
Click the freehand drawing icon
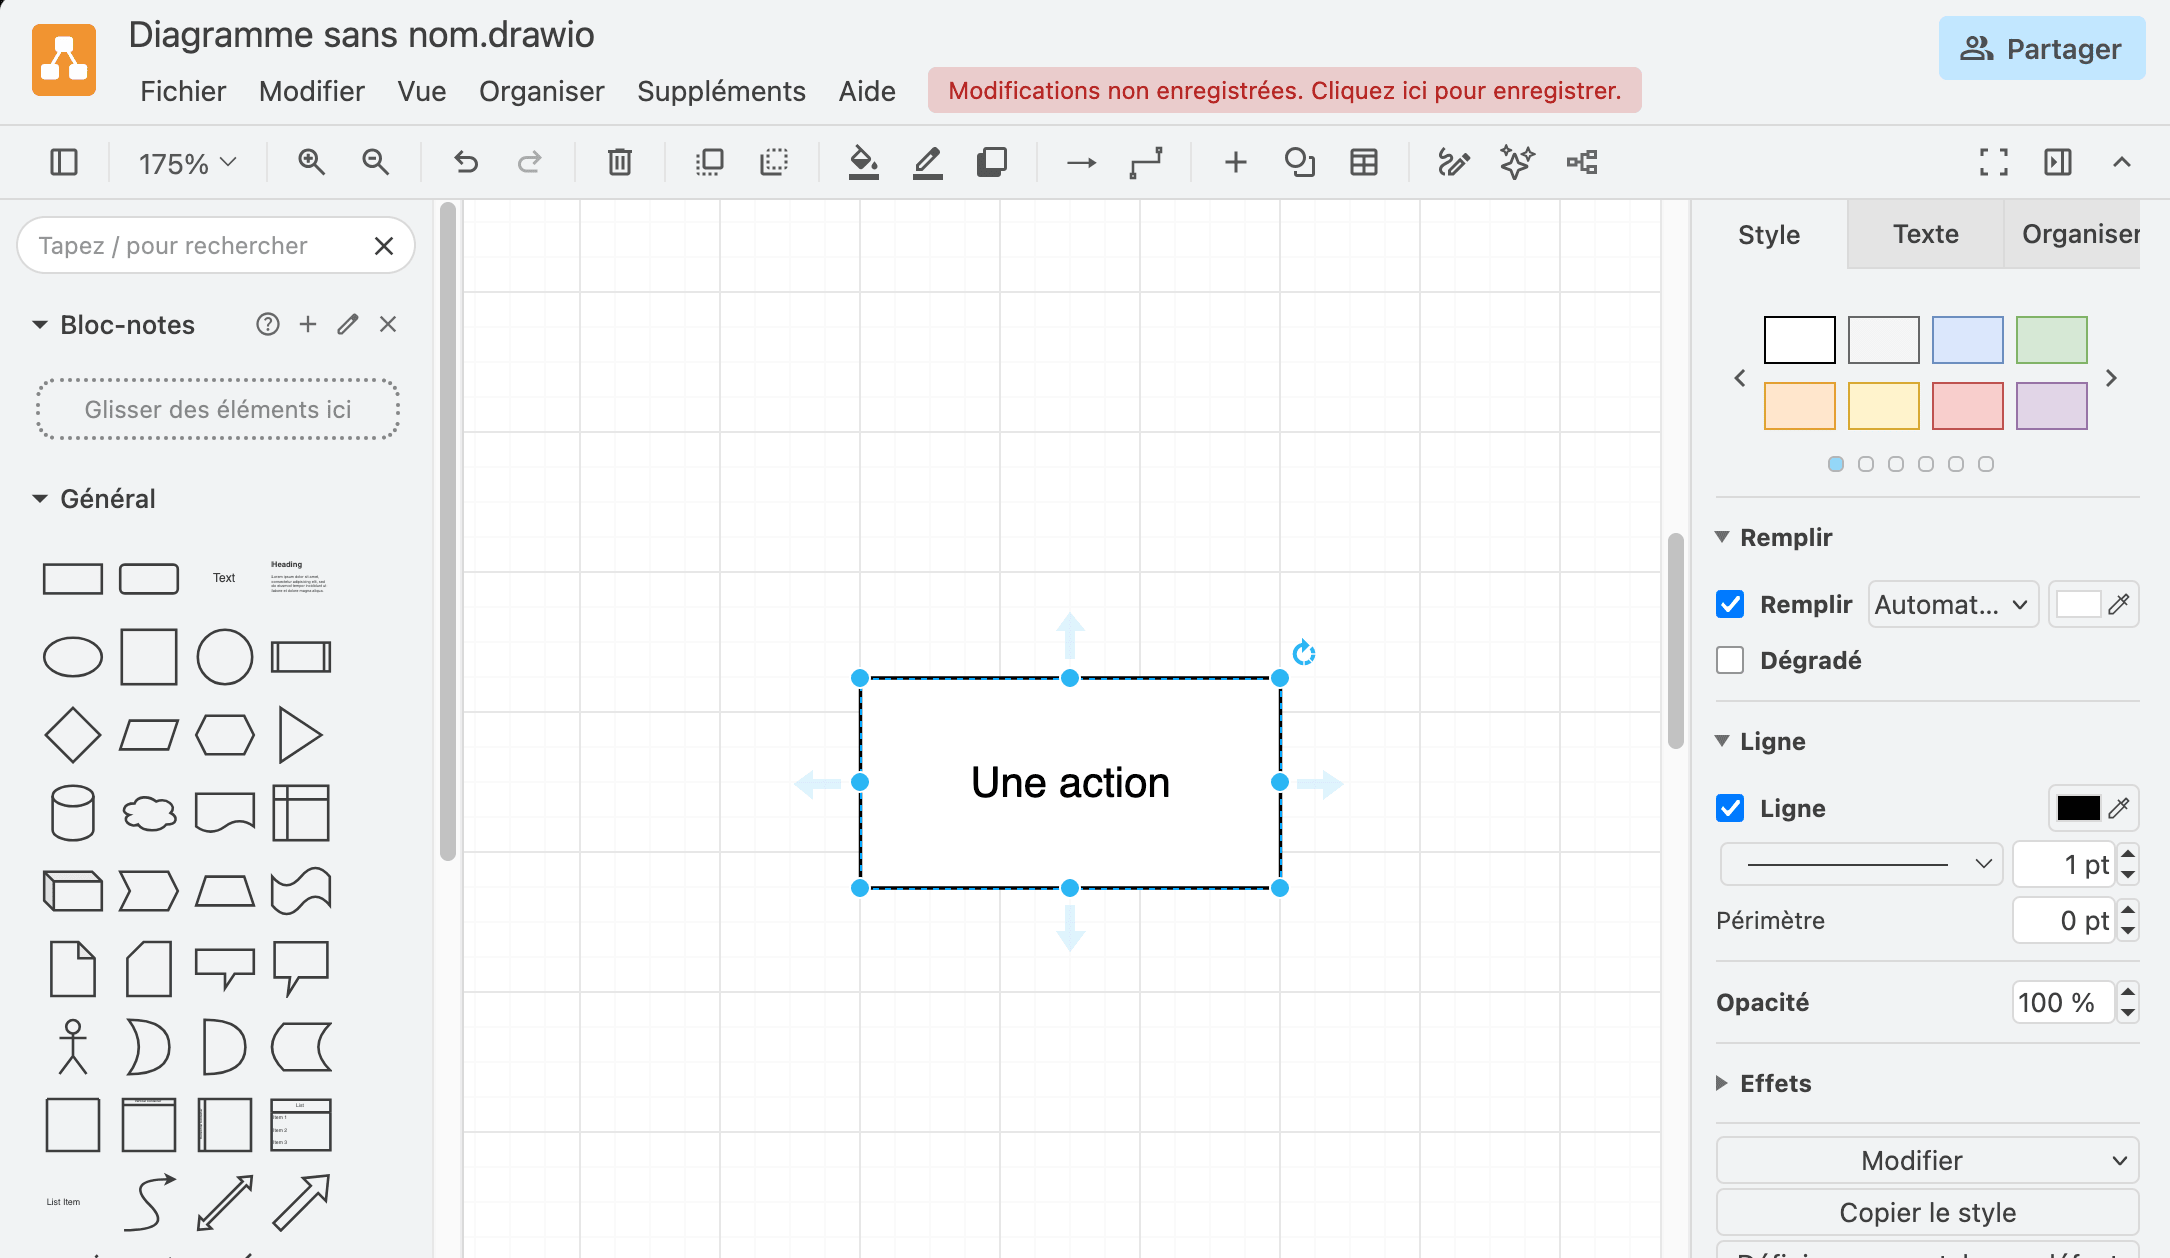1454,162
